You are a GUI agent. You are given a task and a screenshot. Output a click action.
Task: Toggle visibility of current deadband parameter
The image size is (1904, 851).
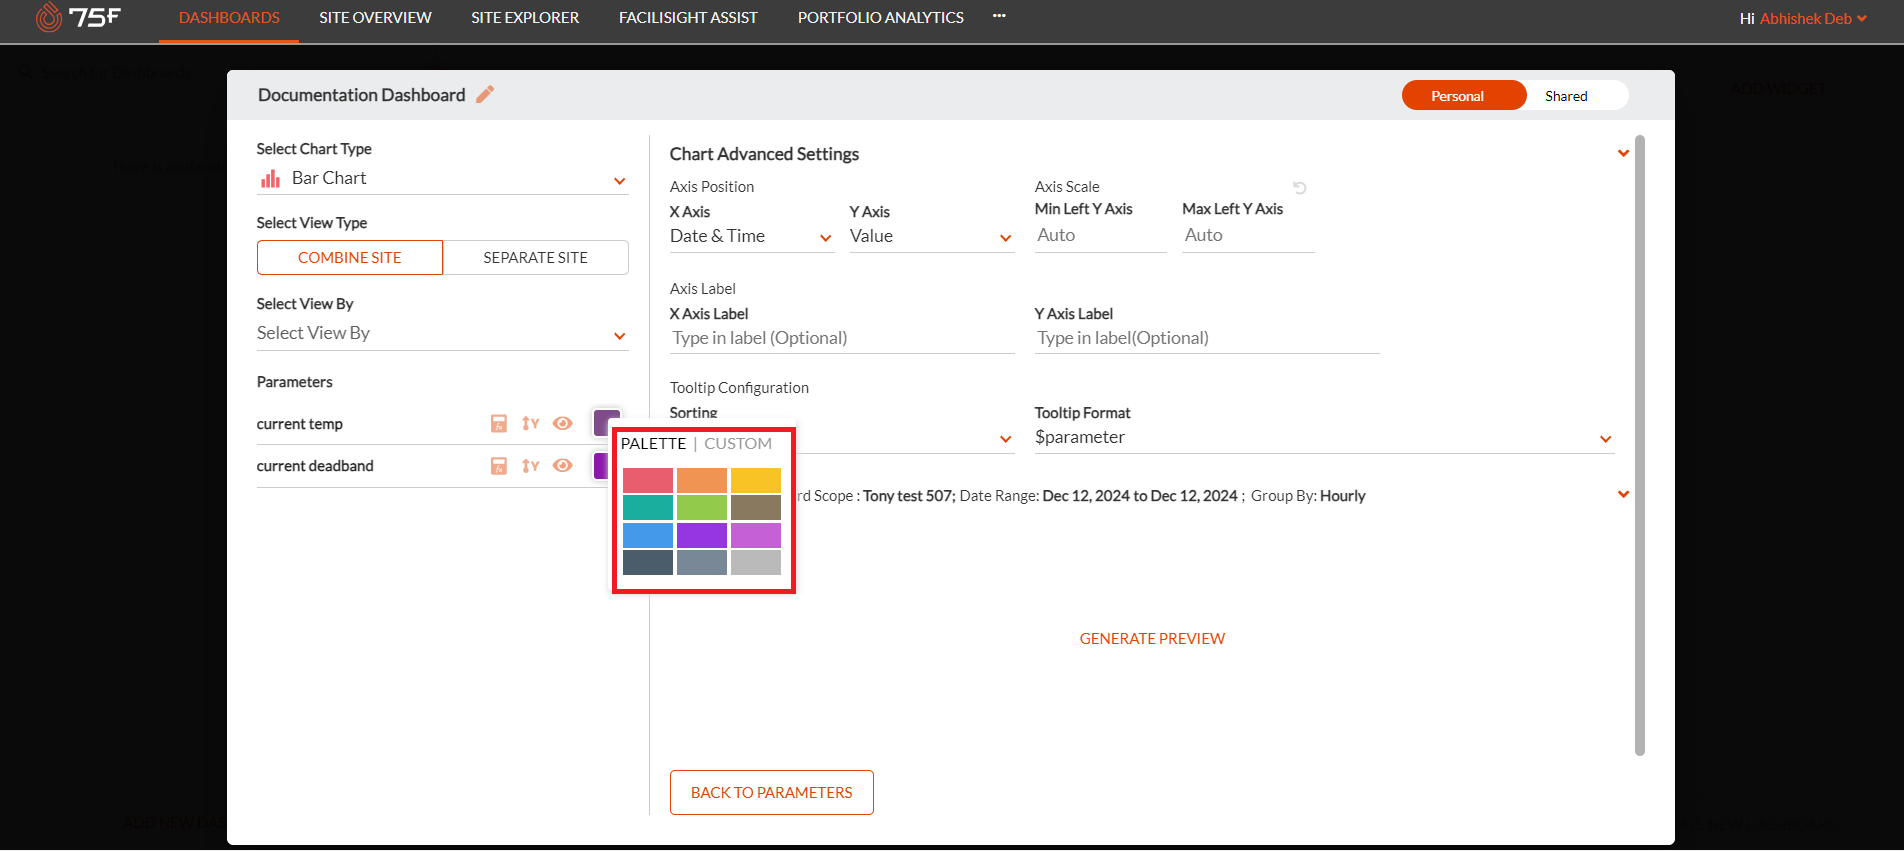(563, 466)
